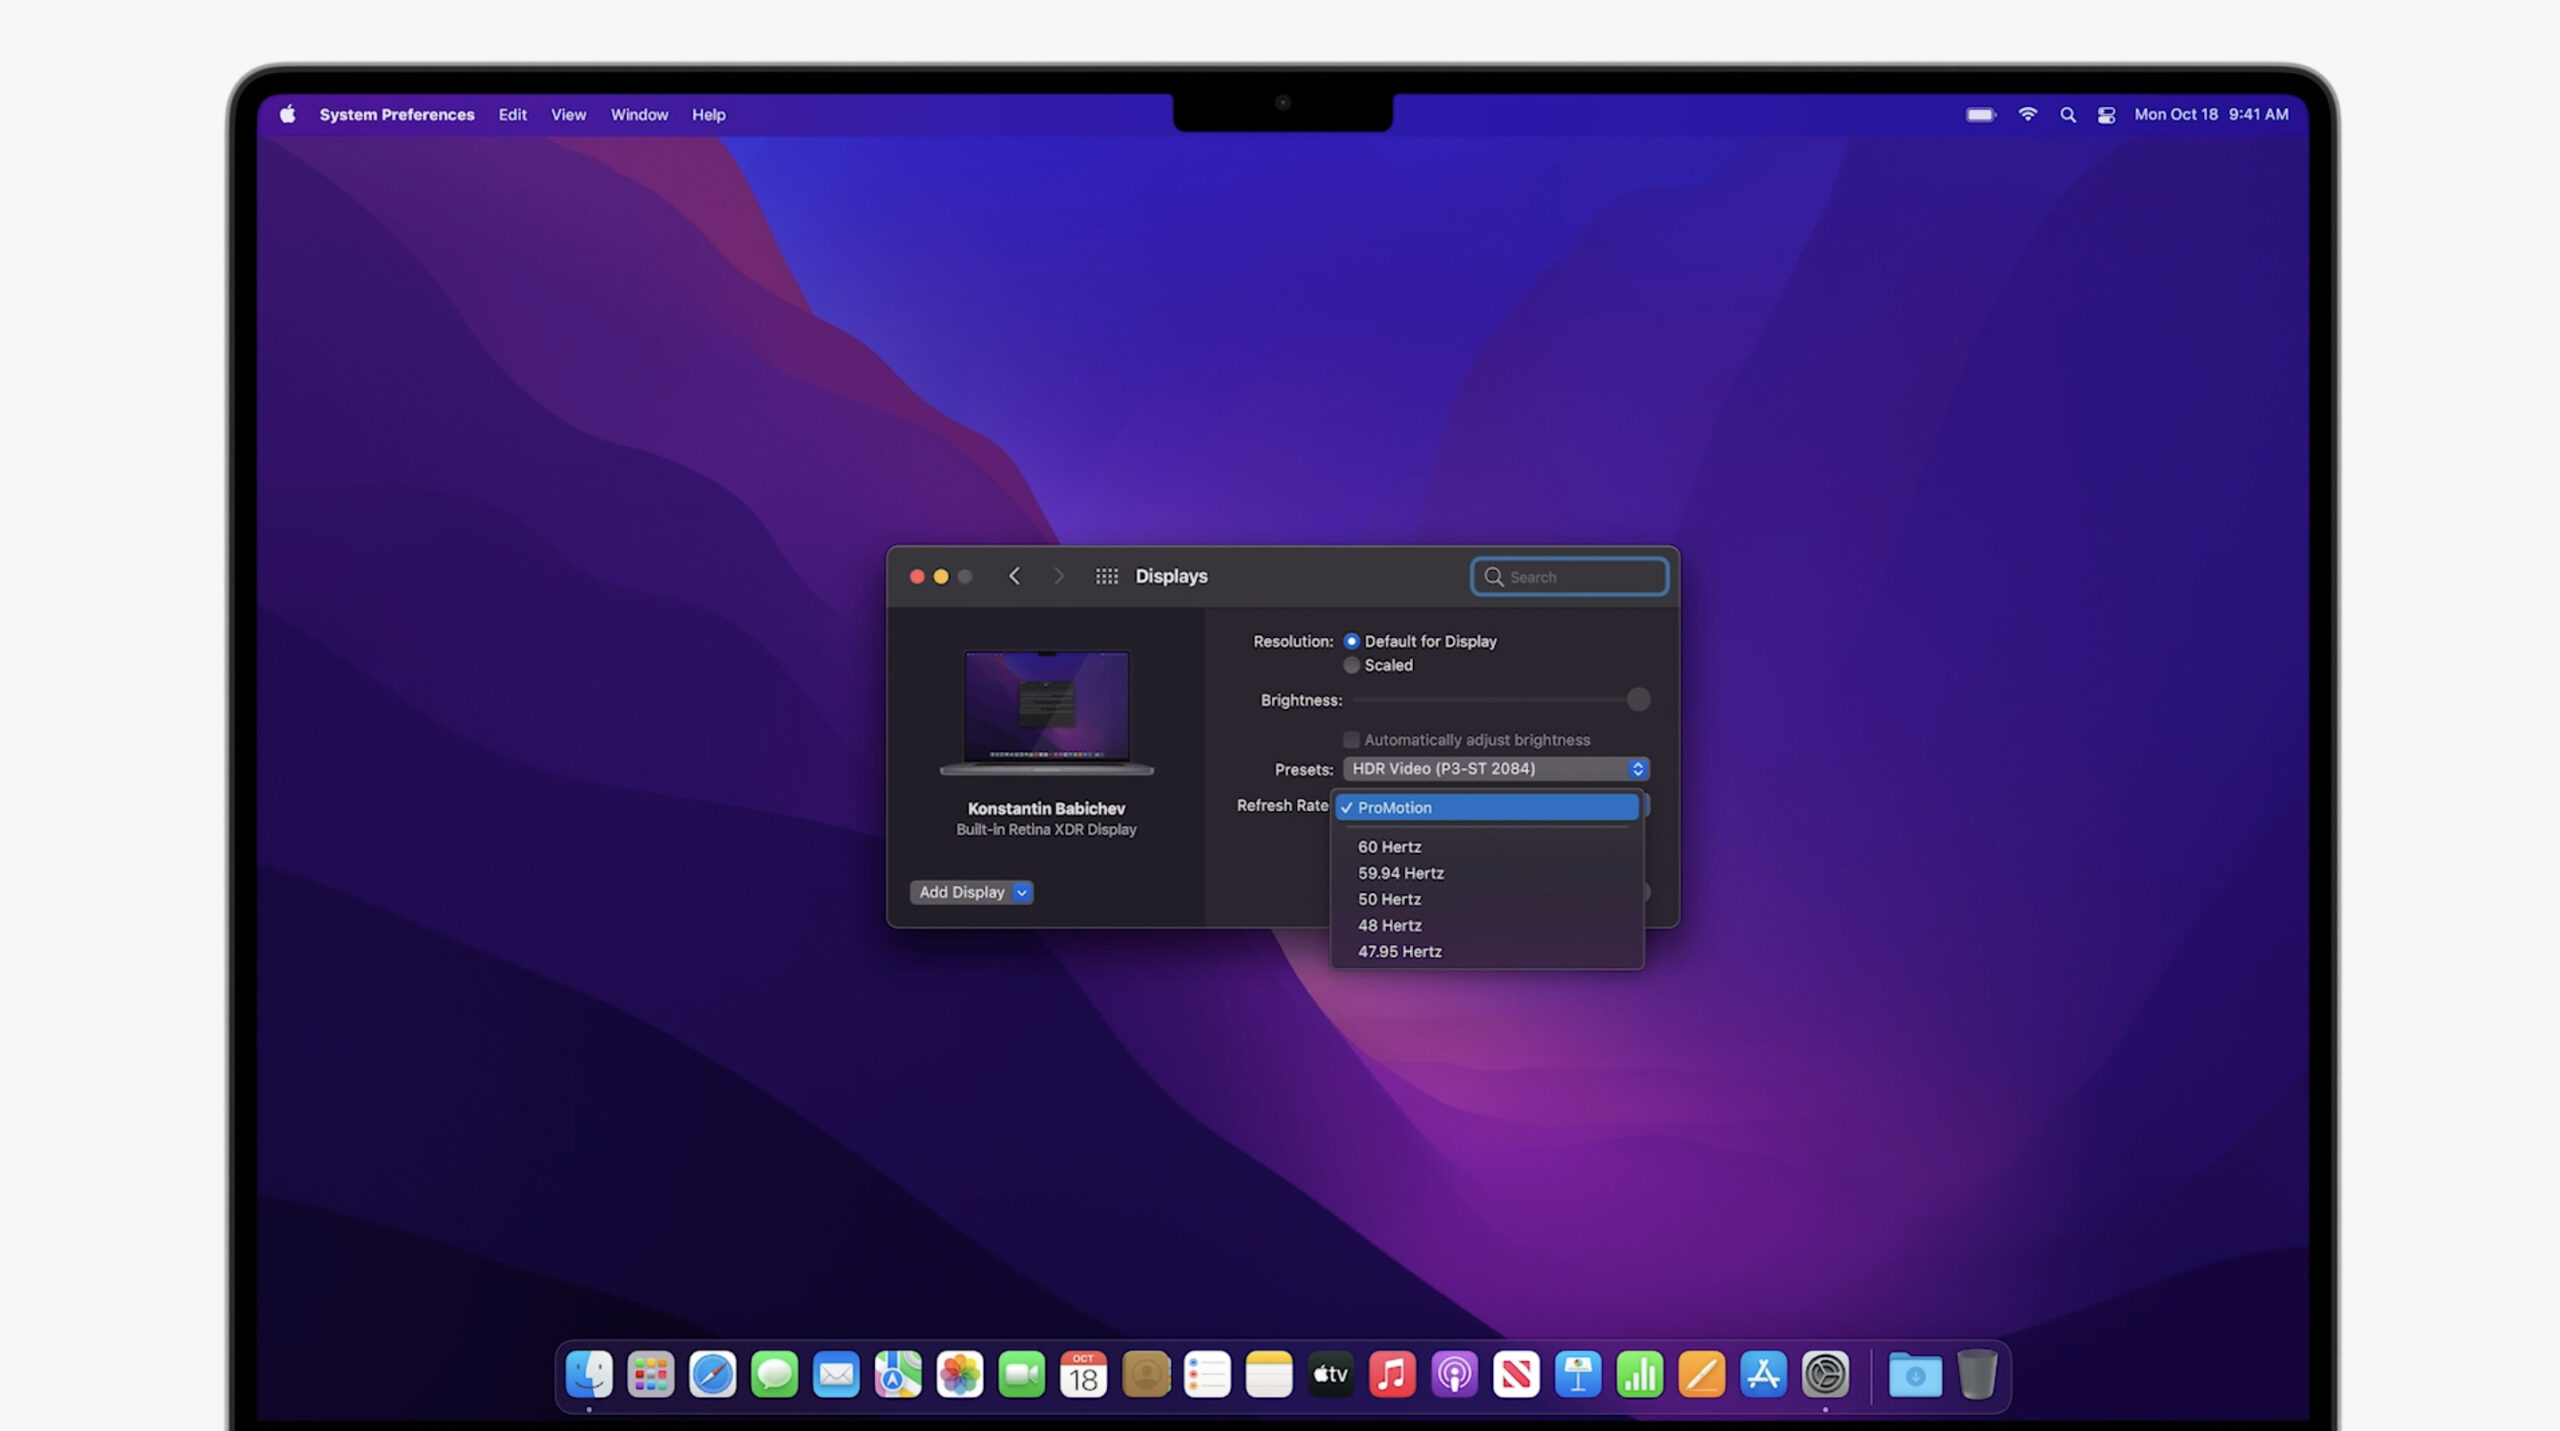The height and width of the screenshot is (1431, 2560).
Task: Click the Brightness slider knob
Action: (1637, 700)
